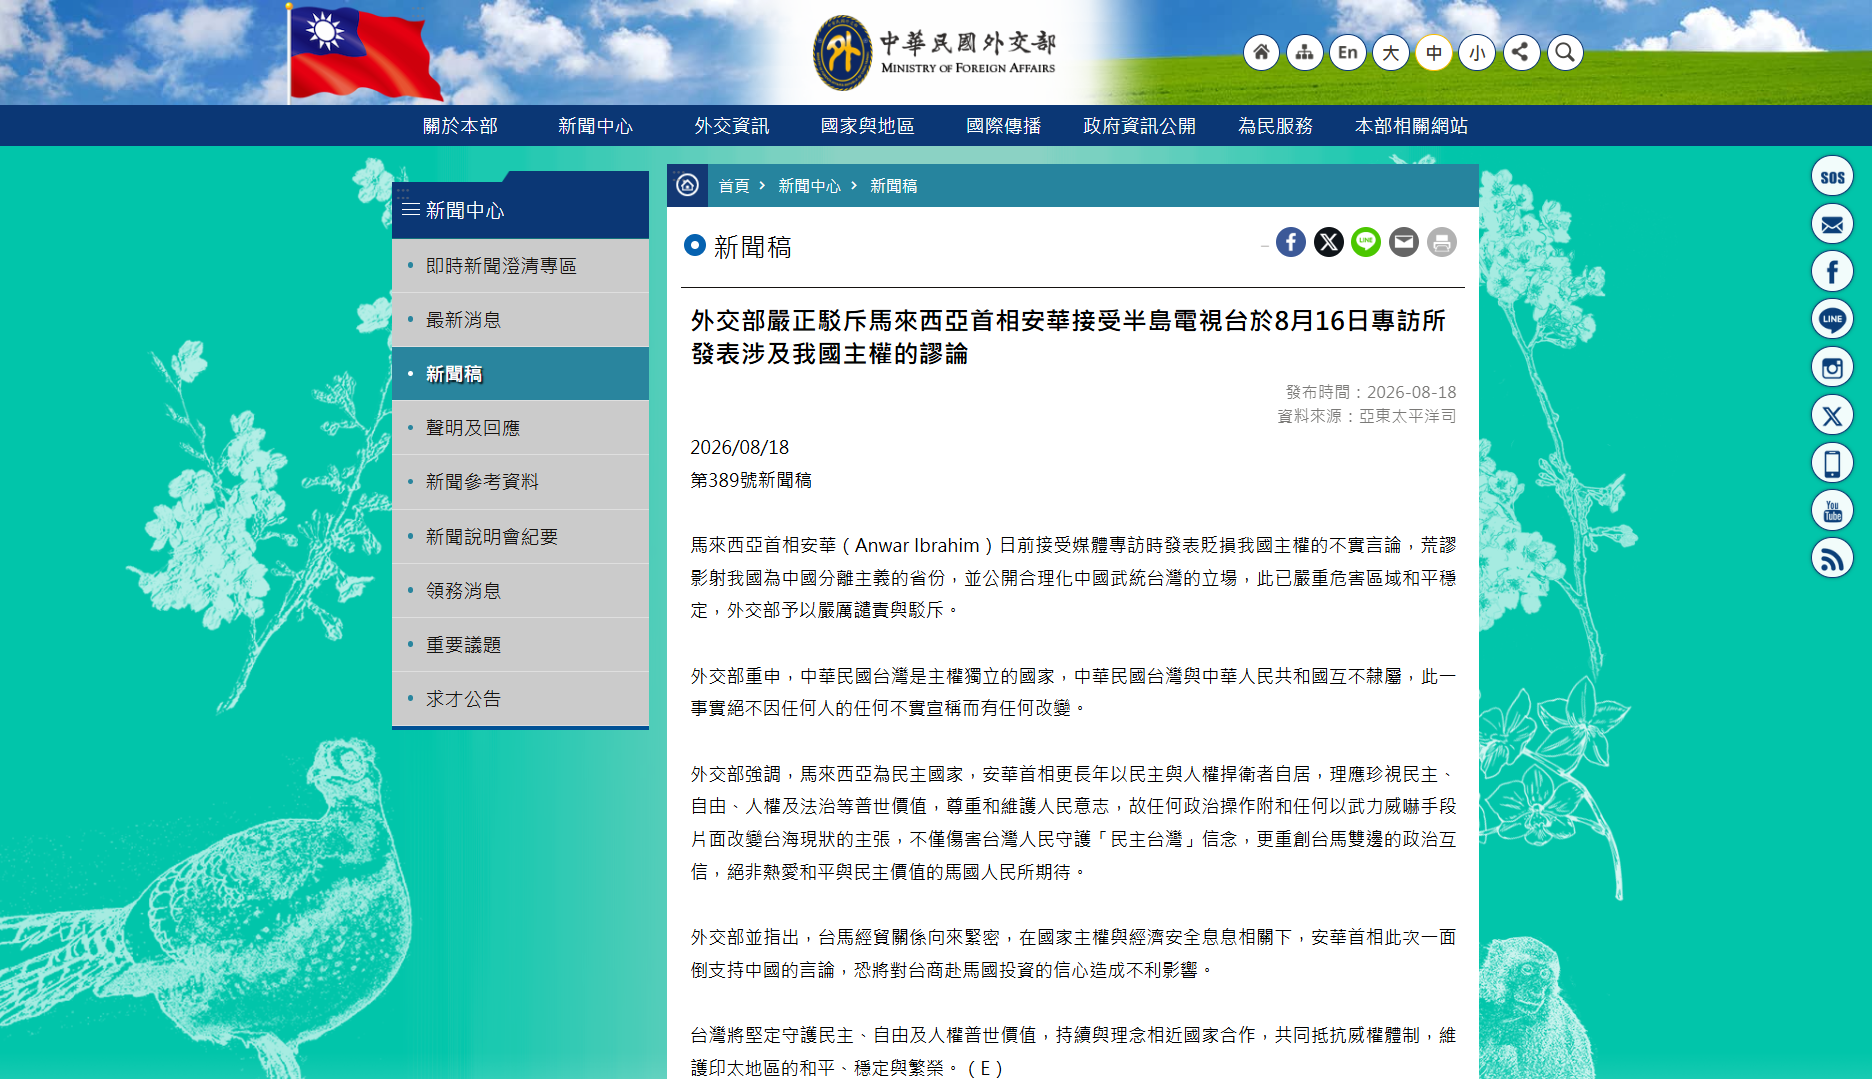
Task: Set font size to small (小)
Action: coord(1477,52)
